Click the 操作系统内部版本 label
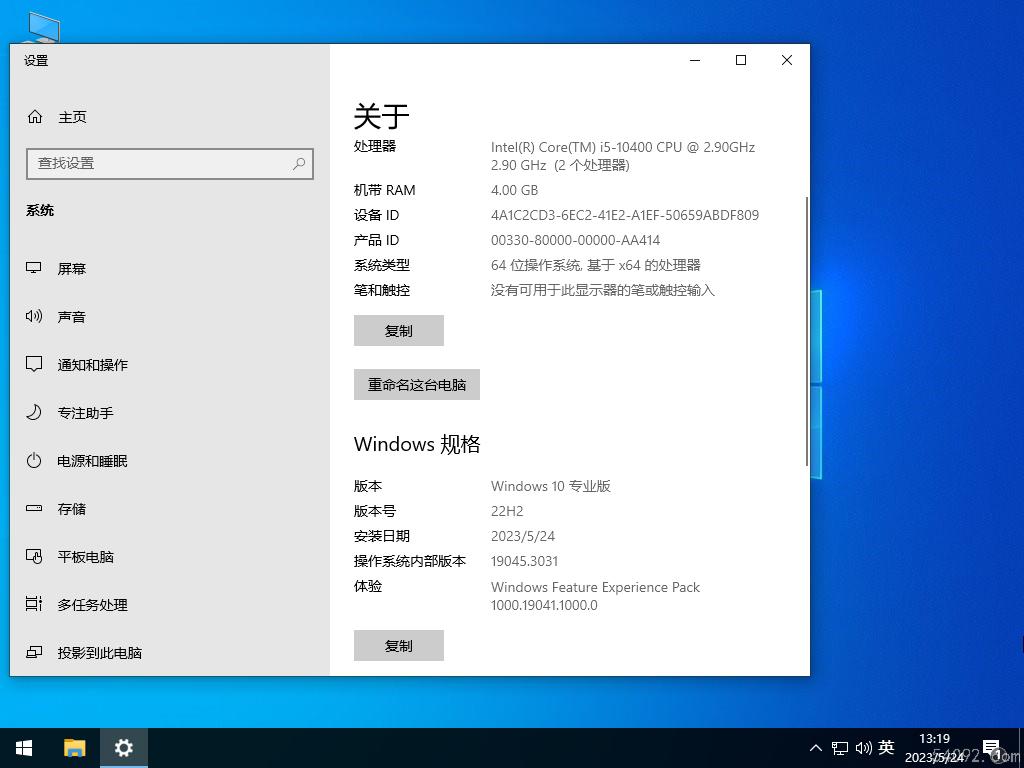This screenshot has height=768, width=1024. click(409, 561)
